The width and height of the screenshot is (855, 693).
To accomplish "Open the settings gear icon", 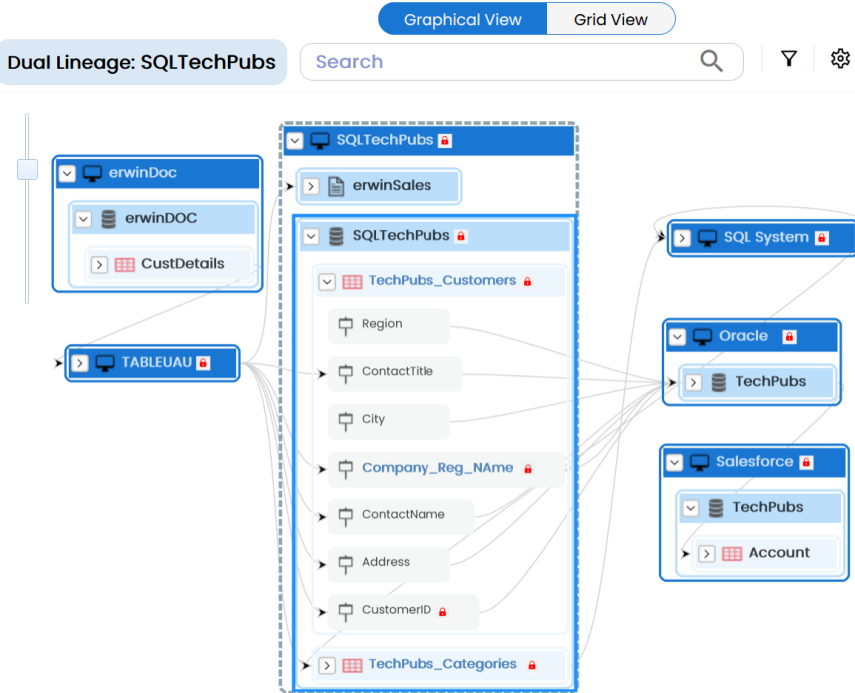I will pos(840,60).
